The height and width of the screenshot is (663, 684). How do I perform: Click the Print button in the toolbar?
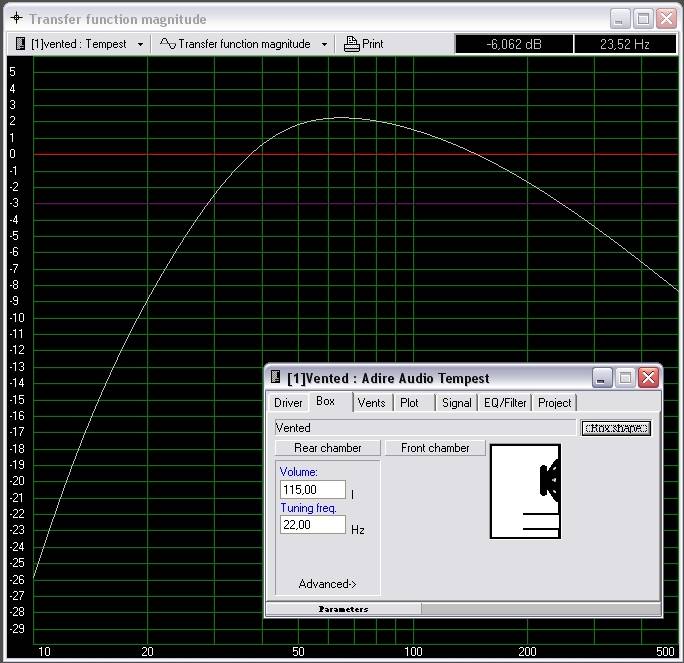(x=364, y=44)
